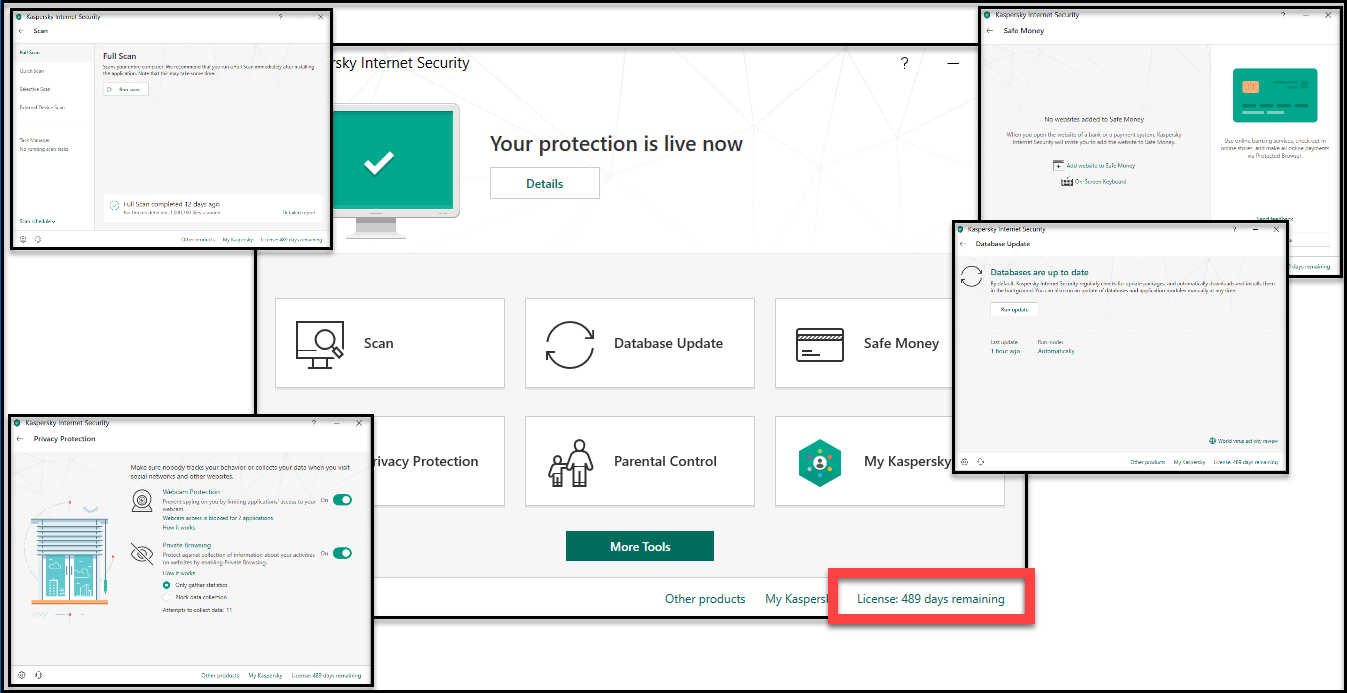Click the Run update button
Image resolution: width=1347 pixels, height=693 pixels.
coord(1014,309)
